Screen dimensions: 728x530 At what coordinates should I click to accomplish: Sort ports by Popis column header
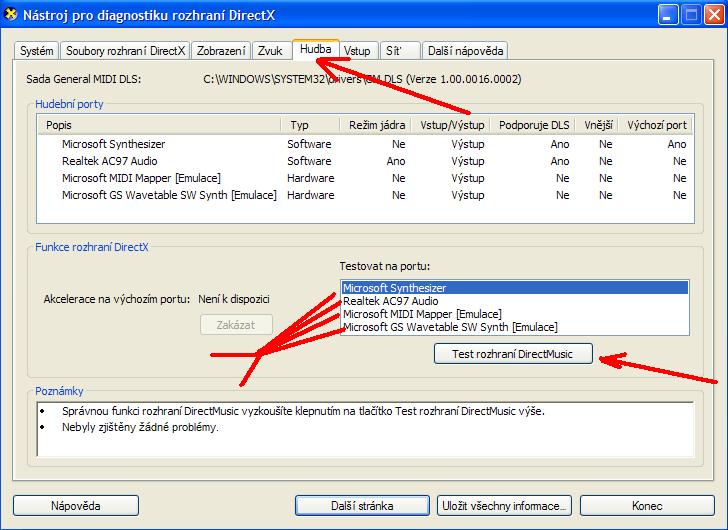(159, 125)
